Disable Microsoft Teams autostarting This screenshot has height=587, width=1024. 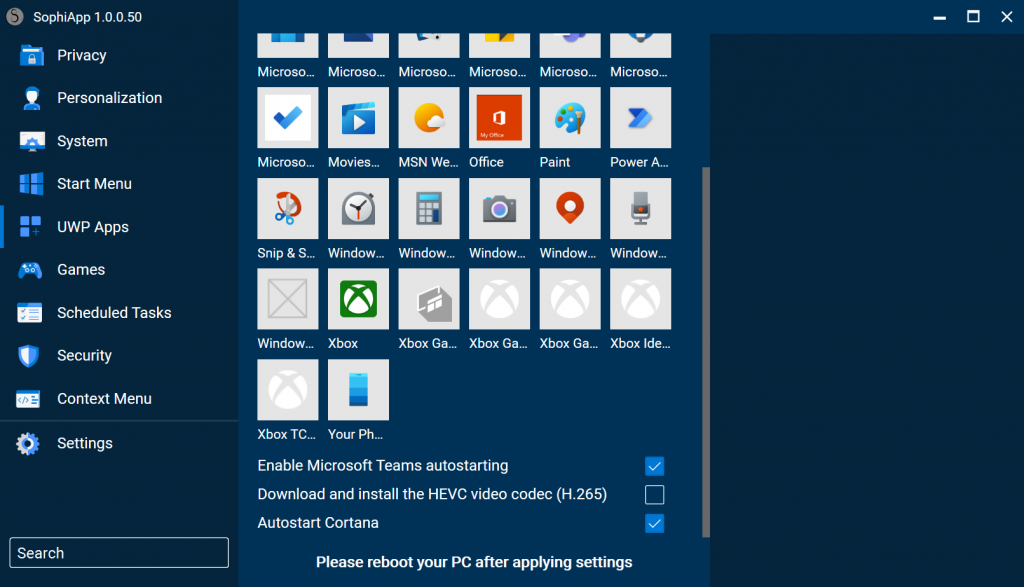click(654, 466)
